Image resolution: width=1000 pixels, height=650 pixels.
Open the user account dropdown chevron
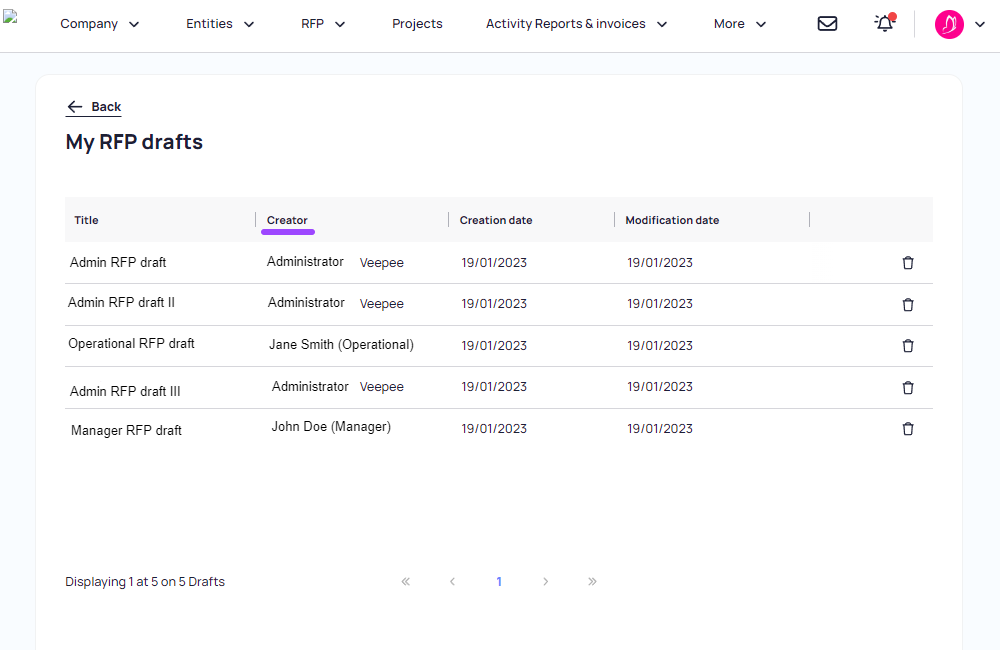(980, 24)
